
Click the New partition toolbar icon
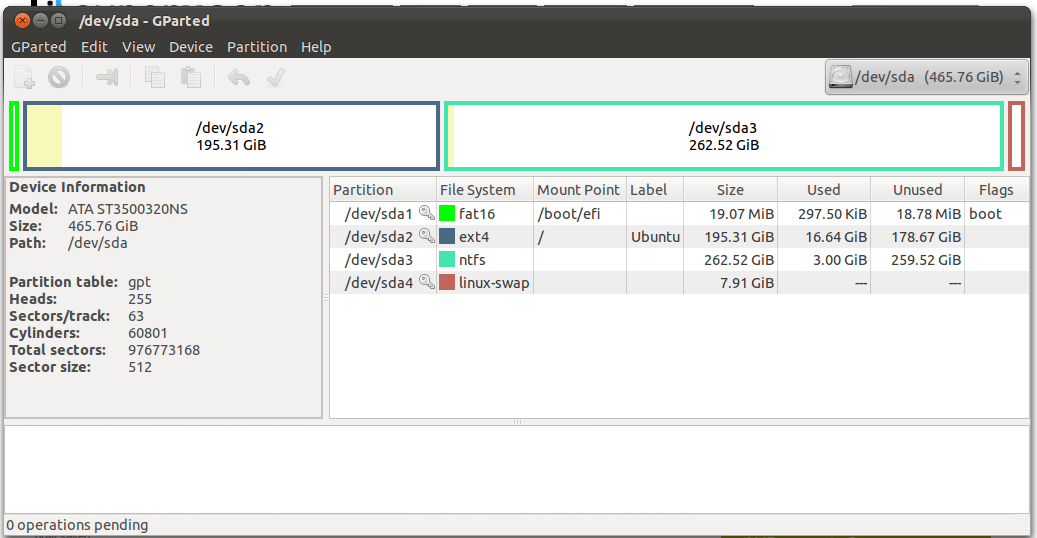[x=24, y=77]
